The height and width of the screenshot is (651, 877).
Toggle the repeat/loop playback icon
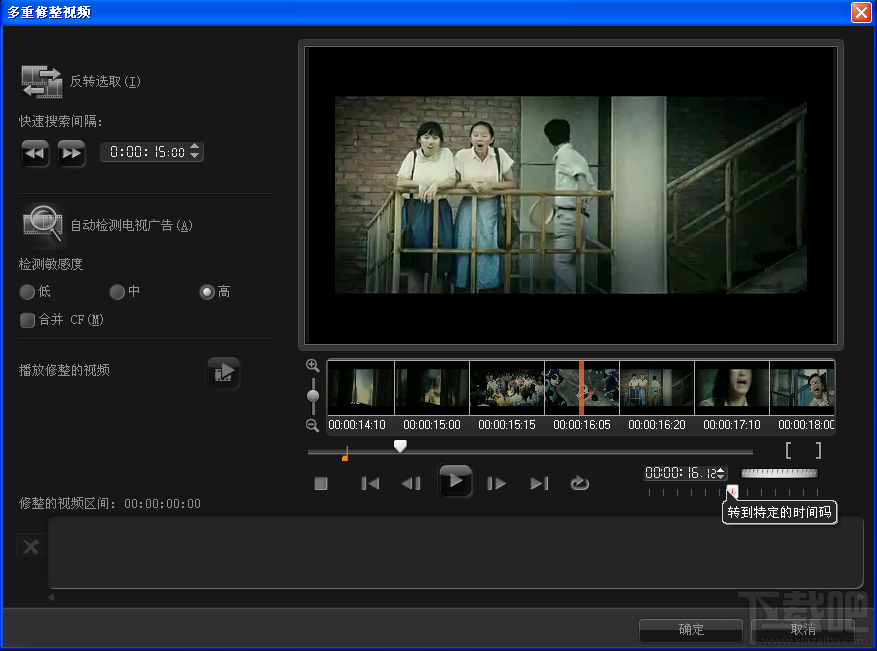580,484
